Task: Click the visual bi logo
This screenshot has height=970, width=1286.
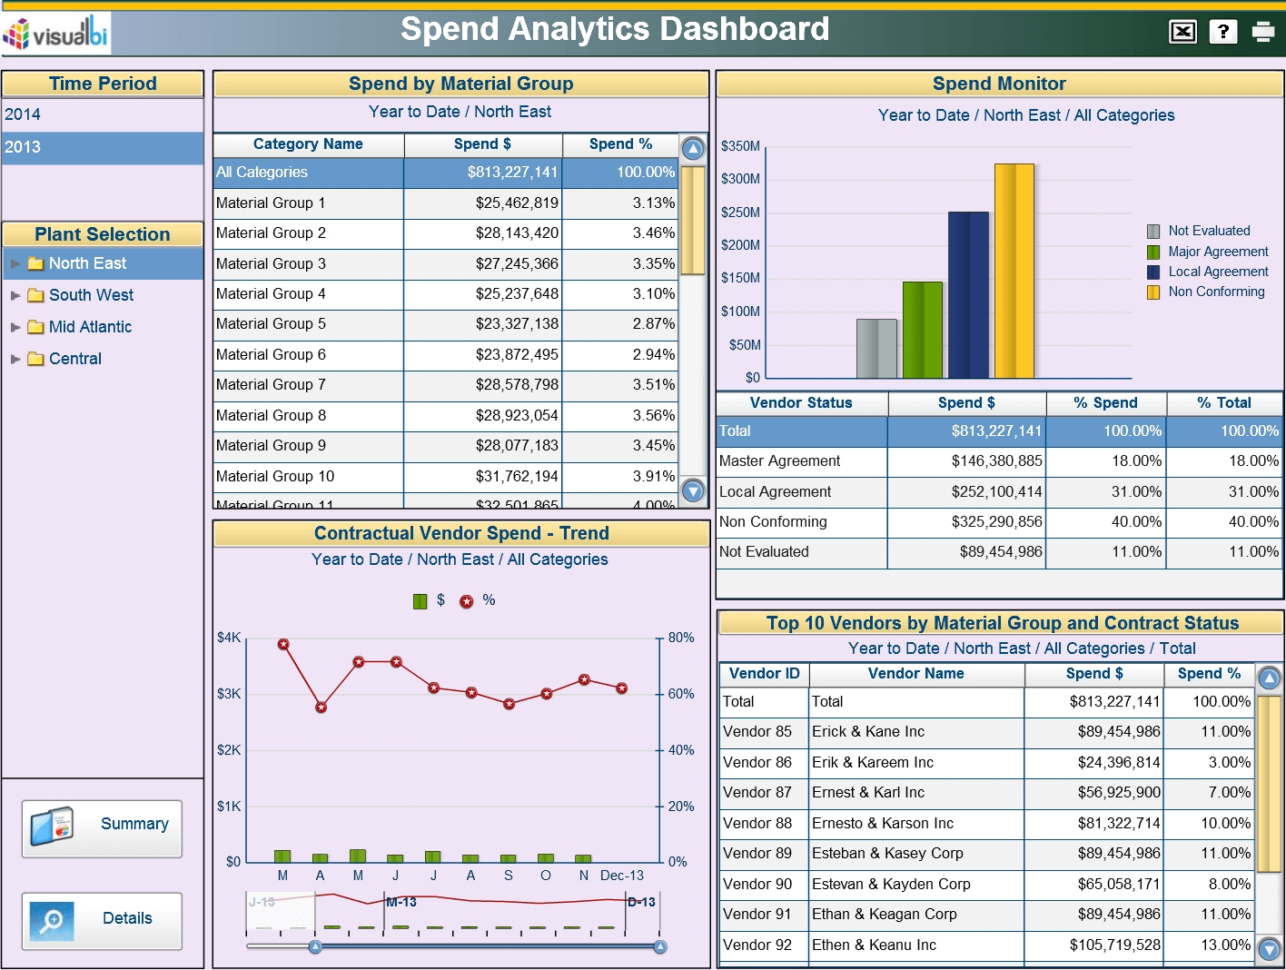Action: pyautogui.click(x=55, y=31)
